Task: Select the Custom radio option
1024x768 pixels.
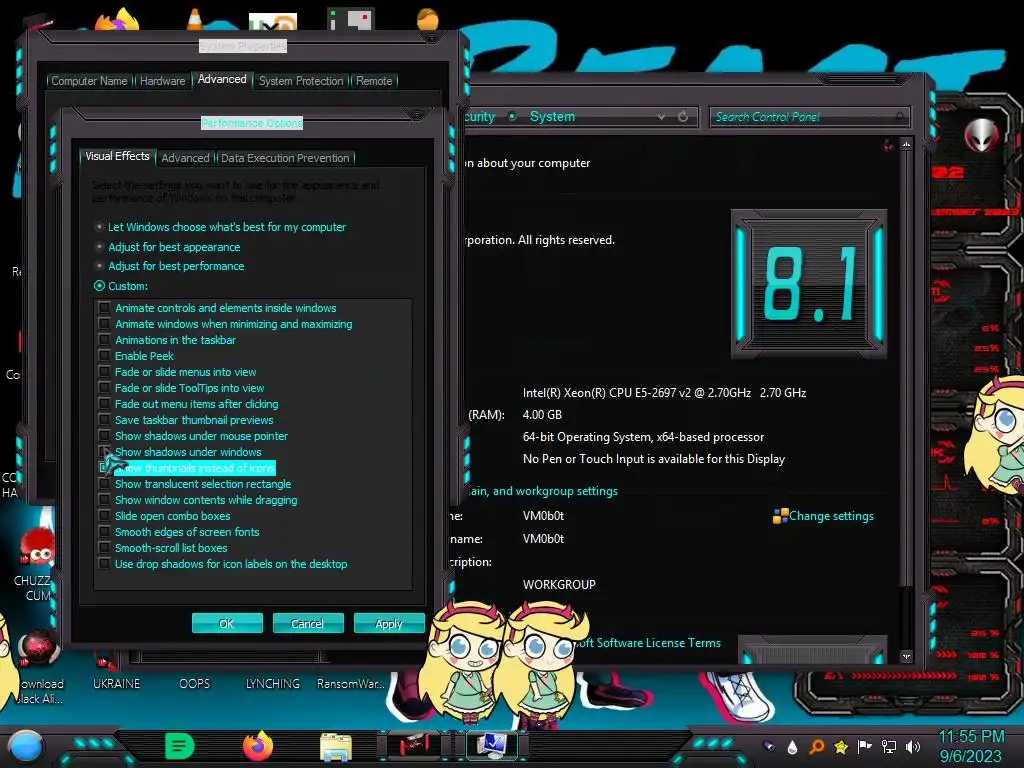Action: point(99,285)
